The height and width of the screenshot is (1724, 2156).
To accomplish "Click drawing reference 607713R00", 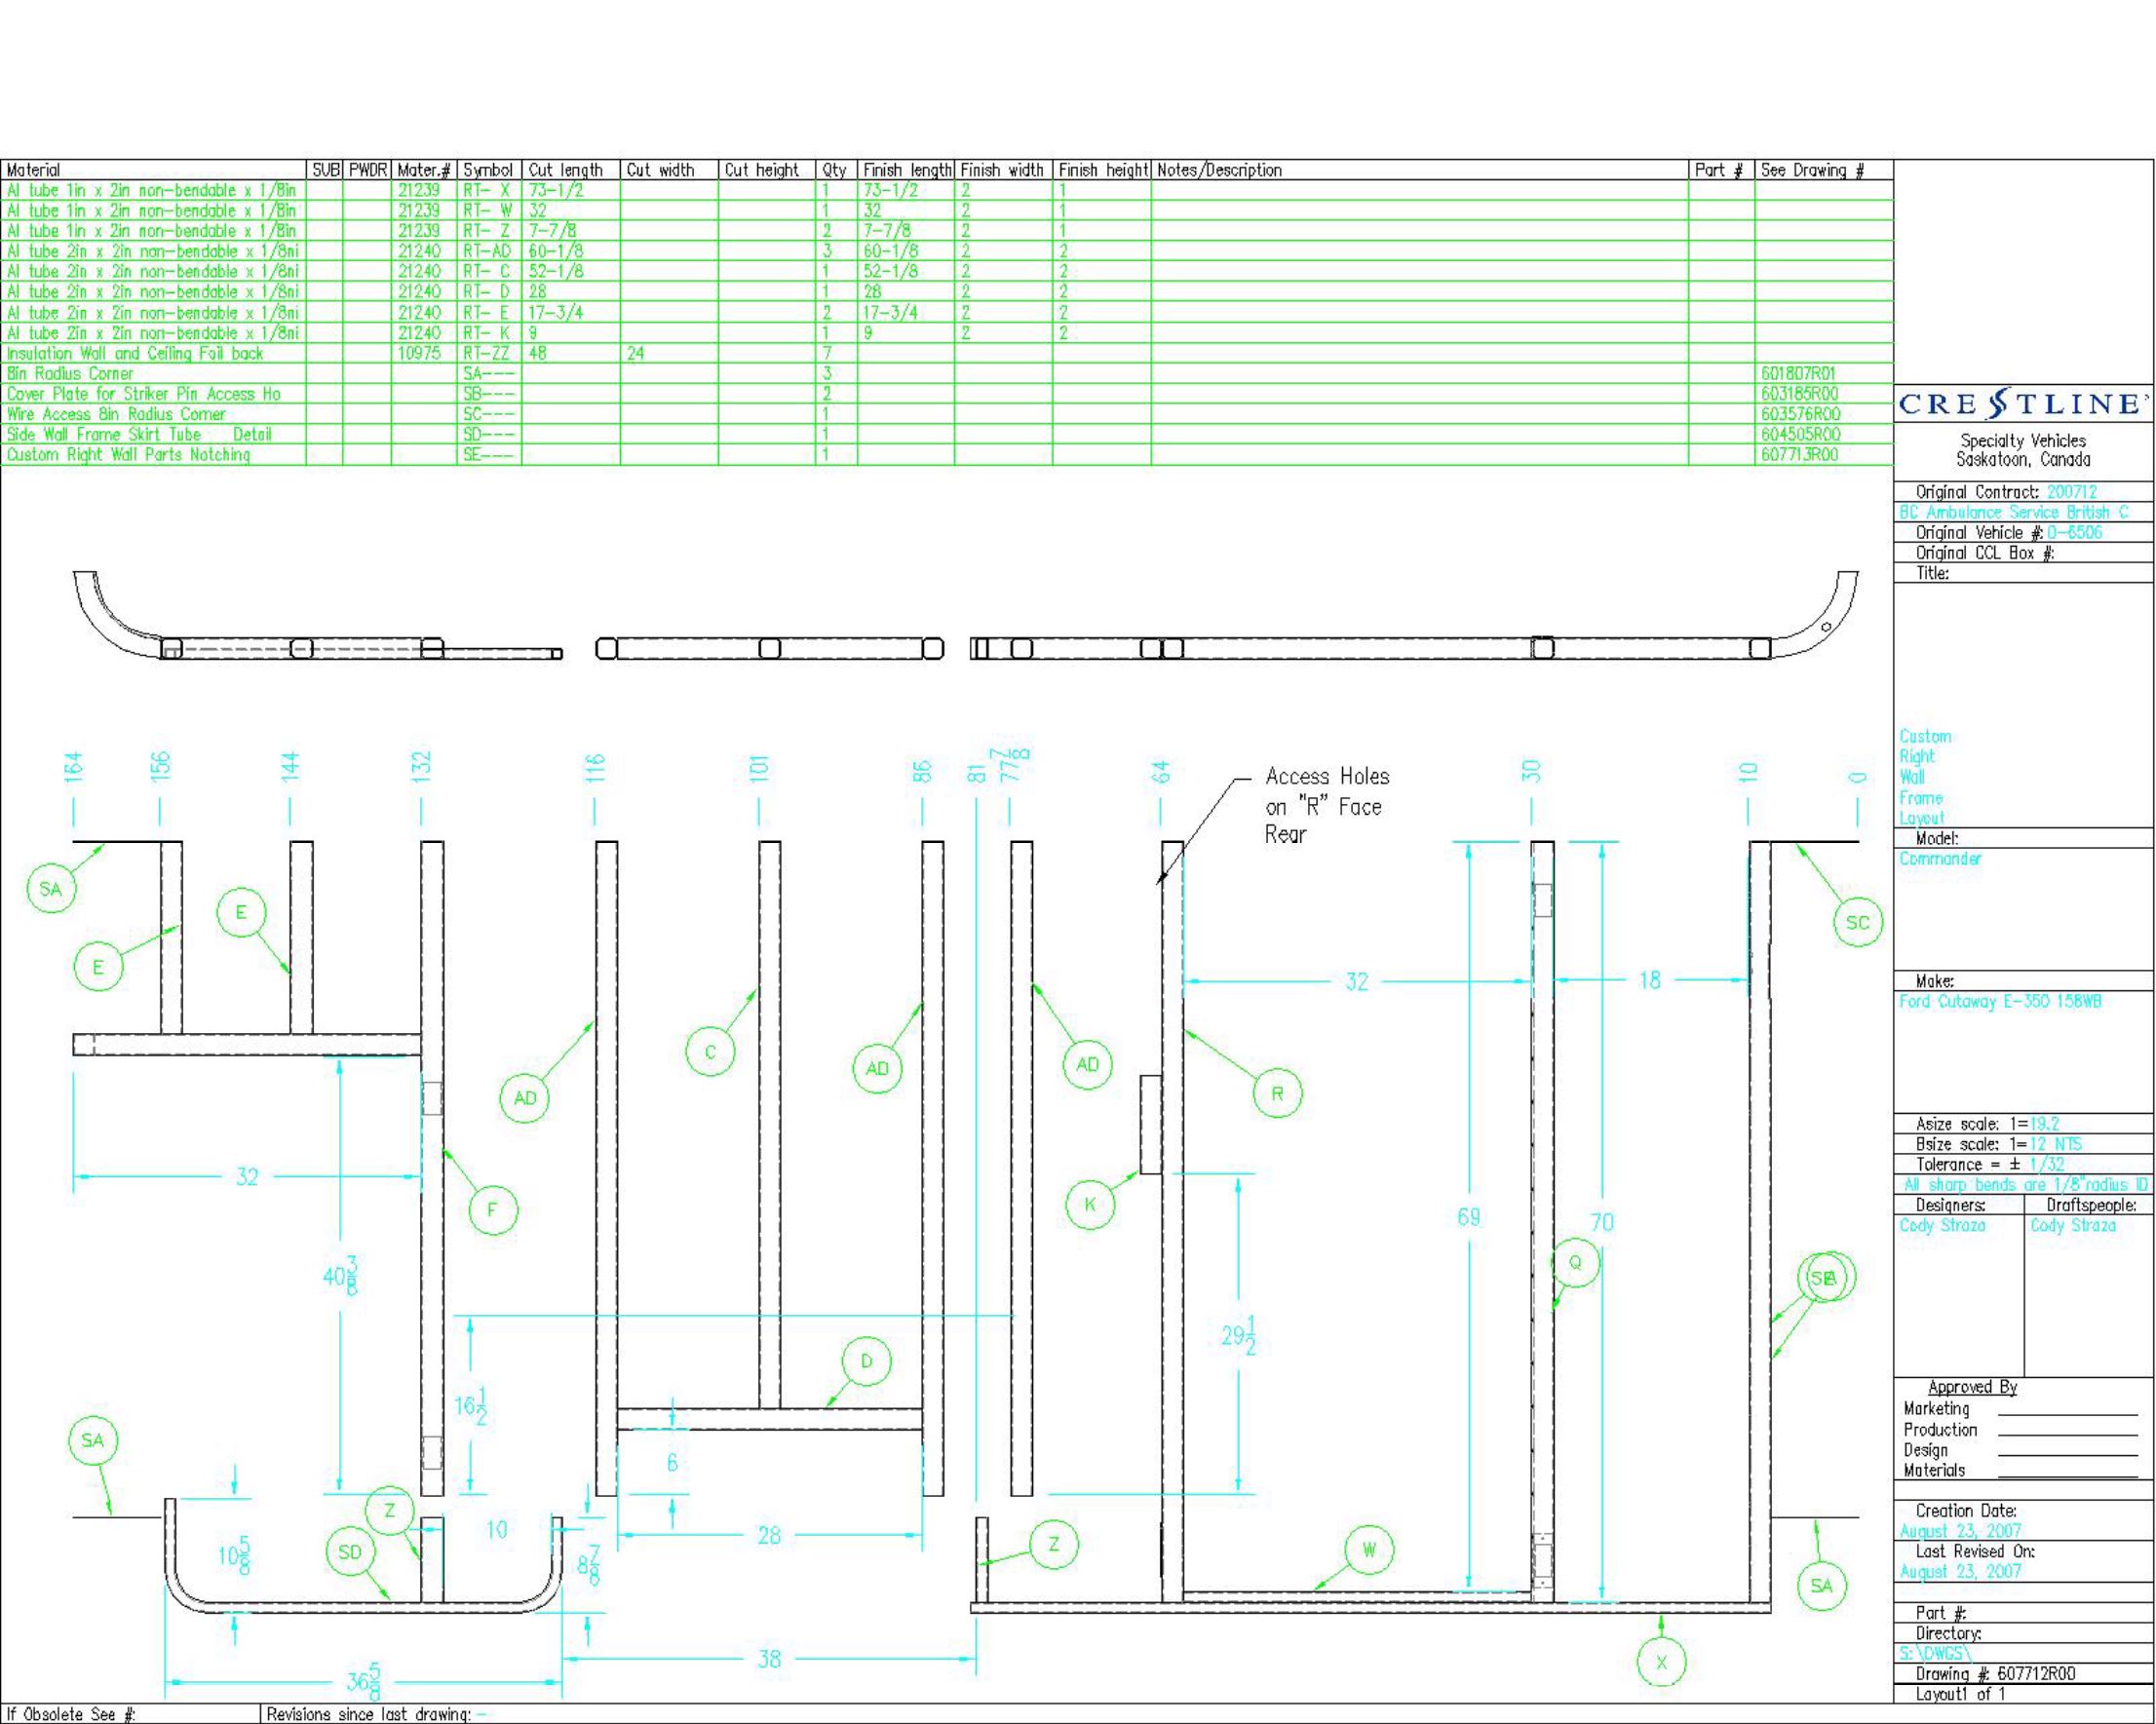I will [1799, 454].
